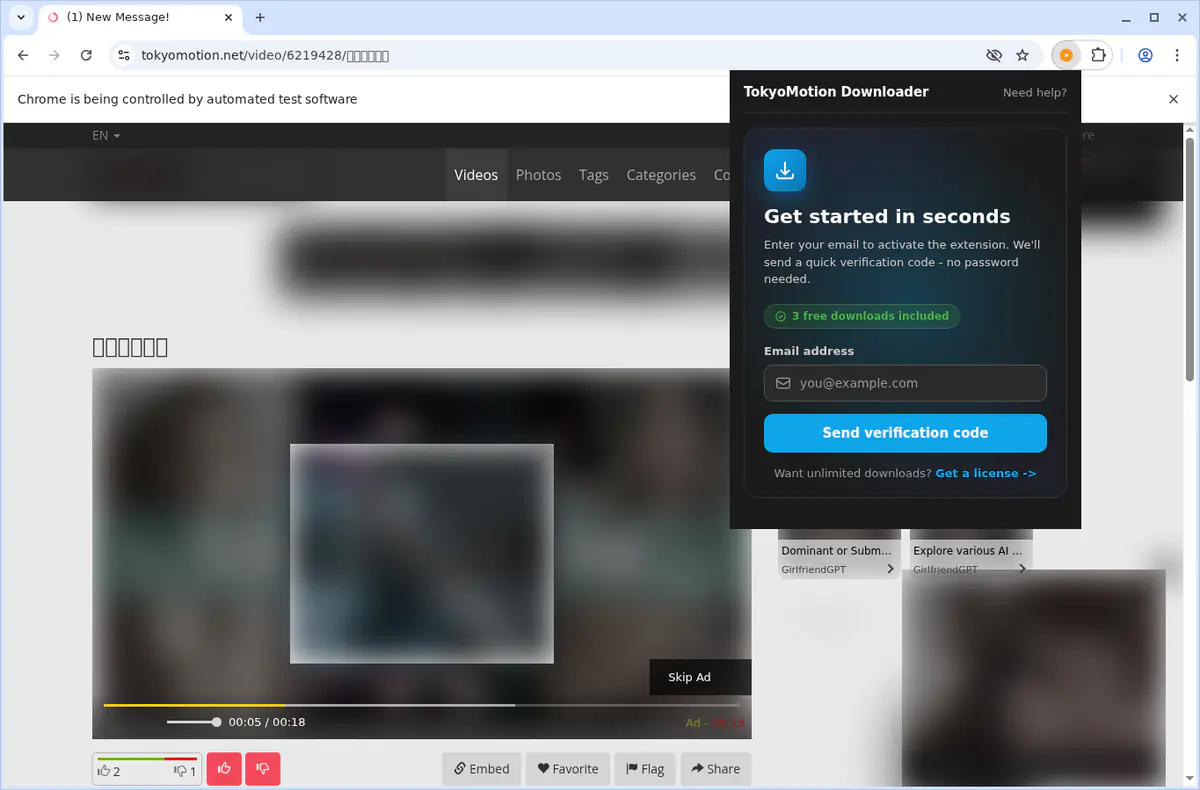Viewport: 1200px width, 790px height.
Task: Click the blue download icon in popup
Action: (785, 170)
